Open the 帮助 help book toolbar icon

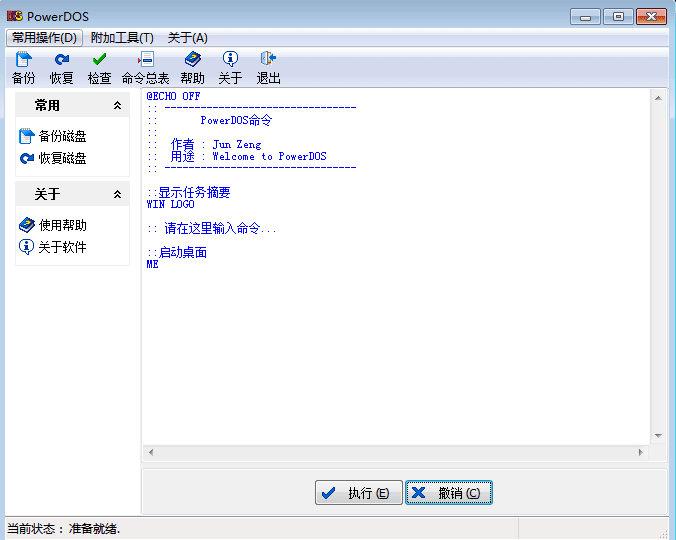click(x=193, y=59)
